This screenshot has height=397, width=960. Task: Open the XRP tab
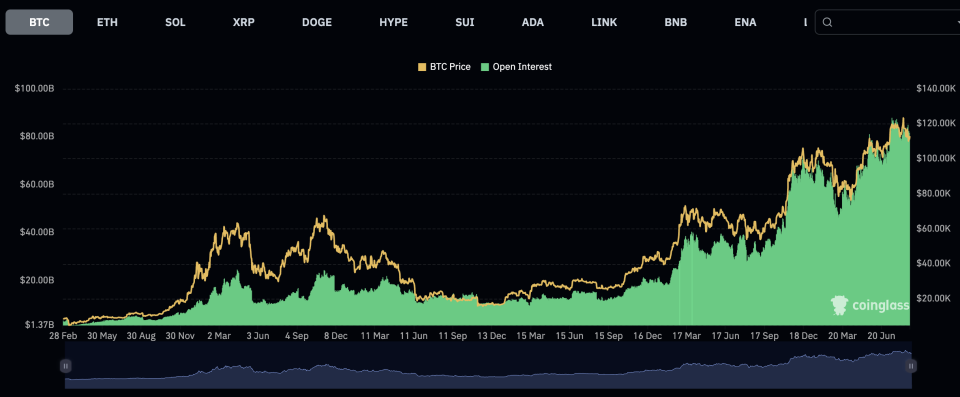244,22
